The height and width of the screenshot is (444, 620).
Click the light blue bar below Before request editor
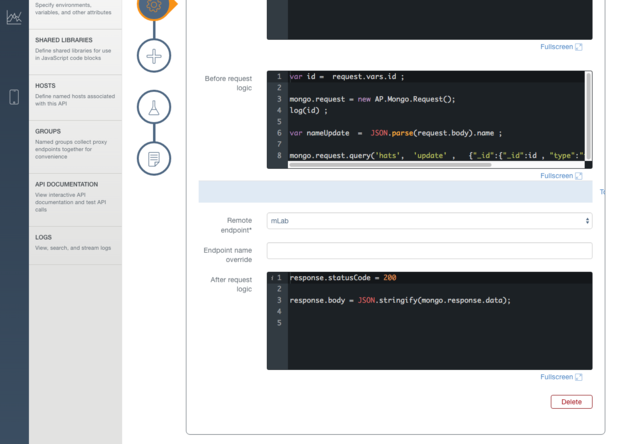coord(395,192)
